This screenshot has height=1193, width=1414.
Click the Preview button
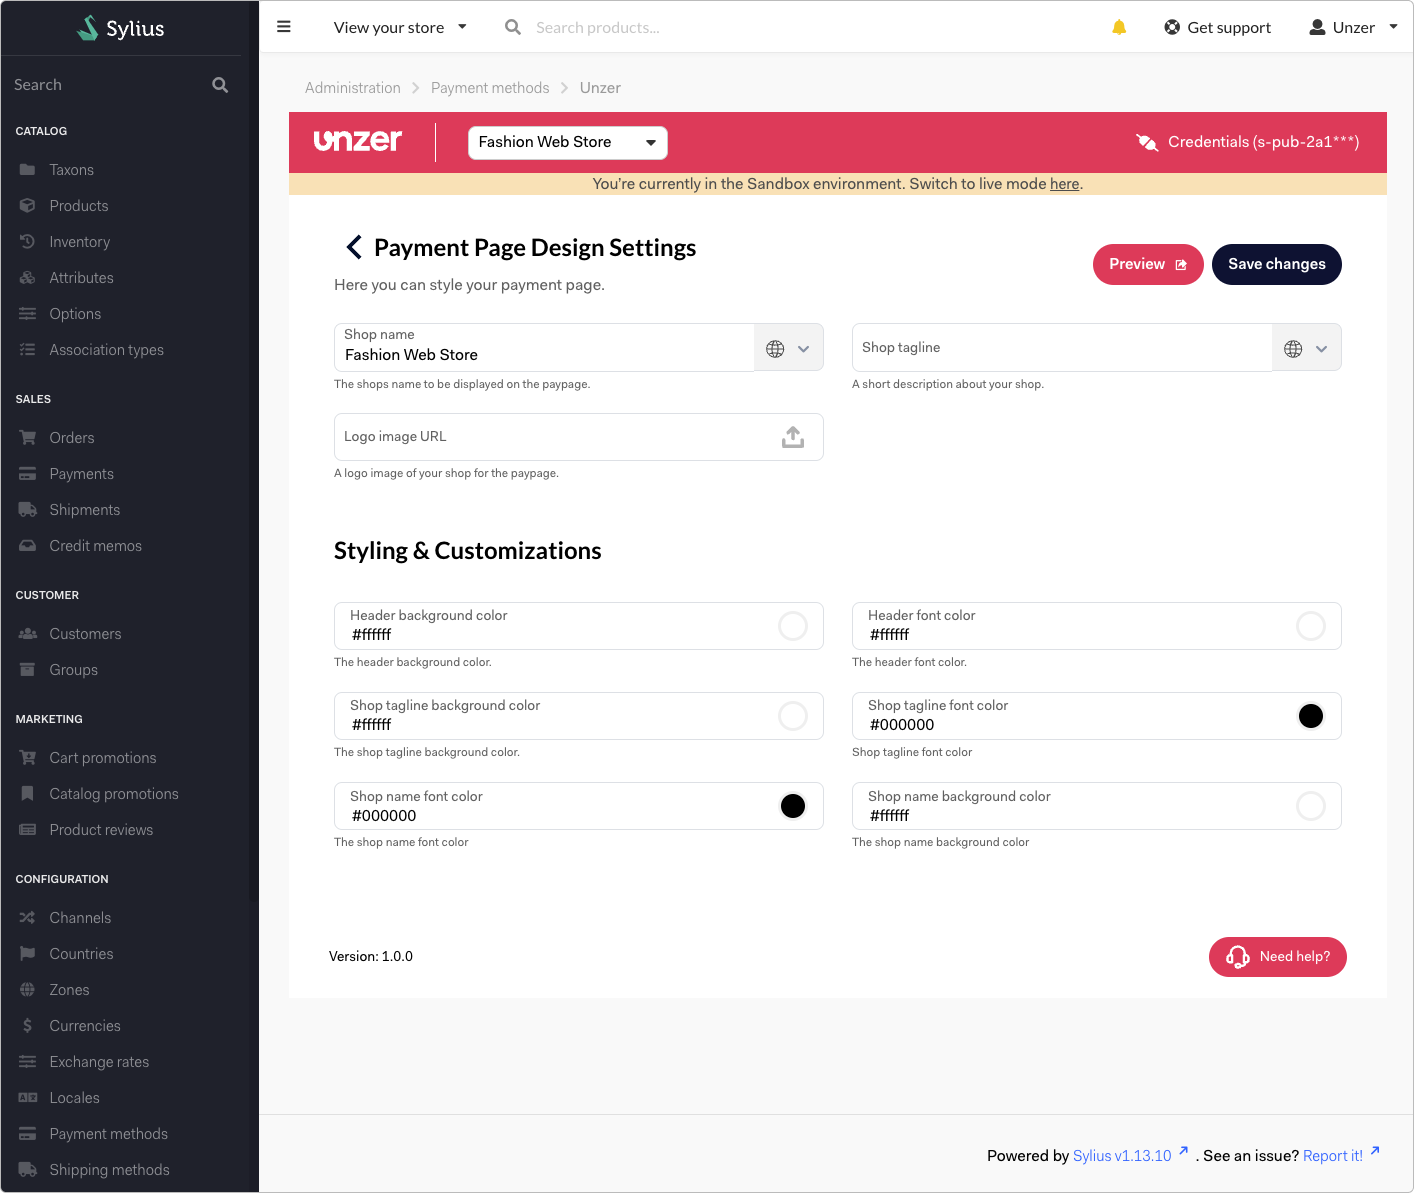pos(1148,264)
